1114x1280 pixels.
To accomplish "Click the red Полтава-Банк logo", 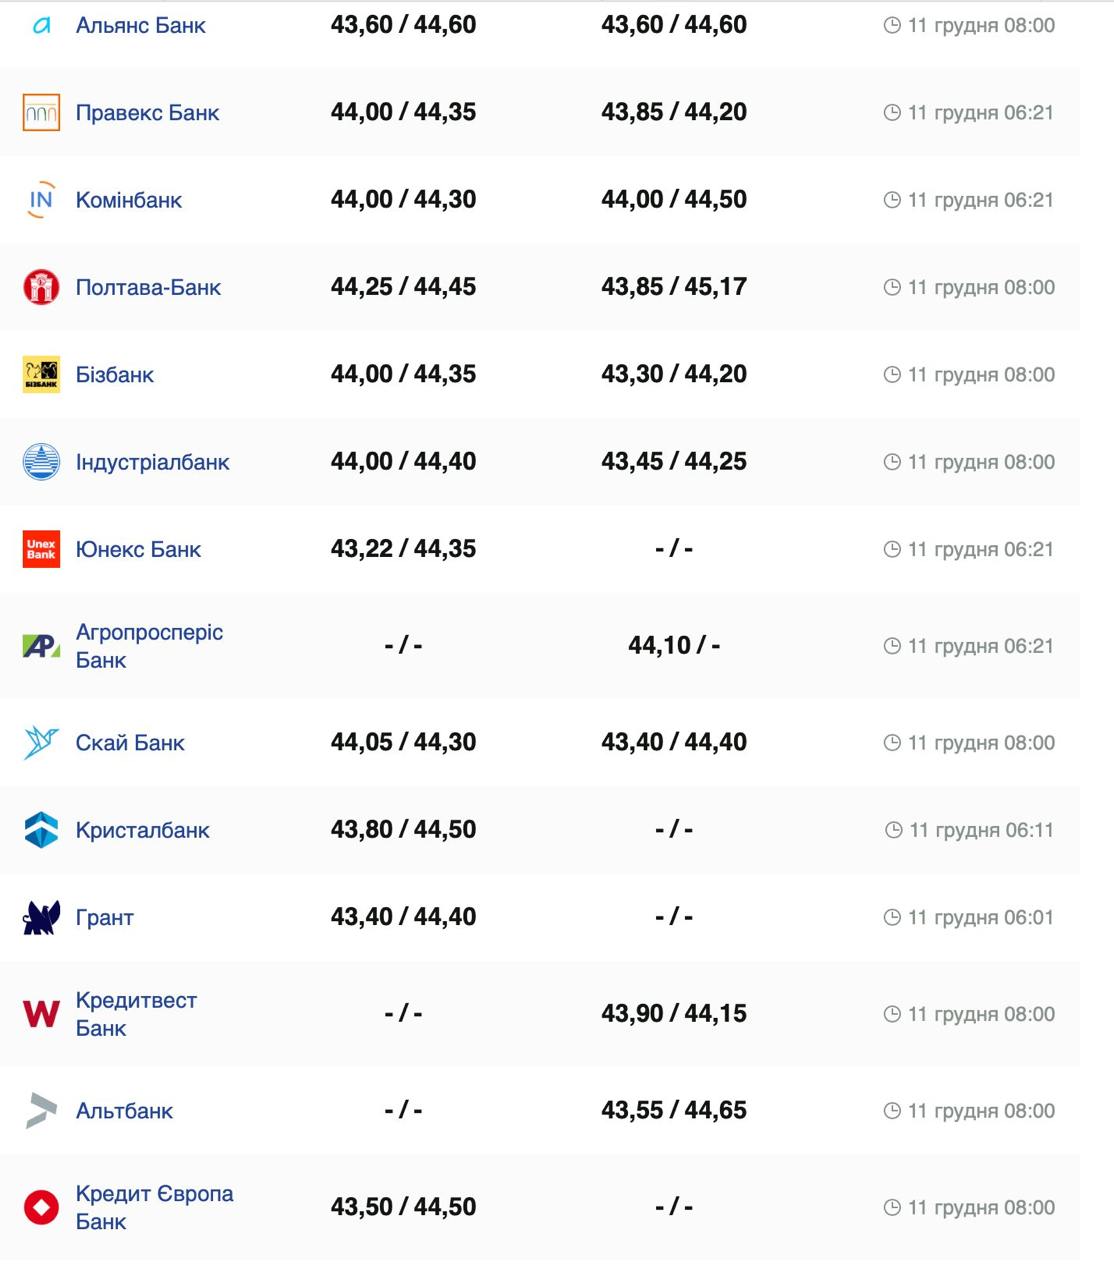I will (41, 287).
